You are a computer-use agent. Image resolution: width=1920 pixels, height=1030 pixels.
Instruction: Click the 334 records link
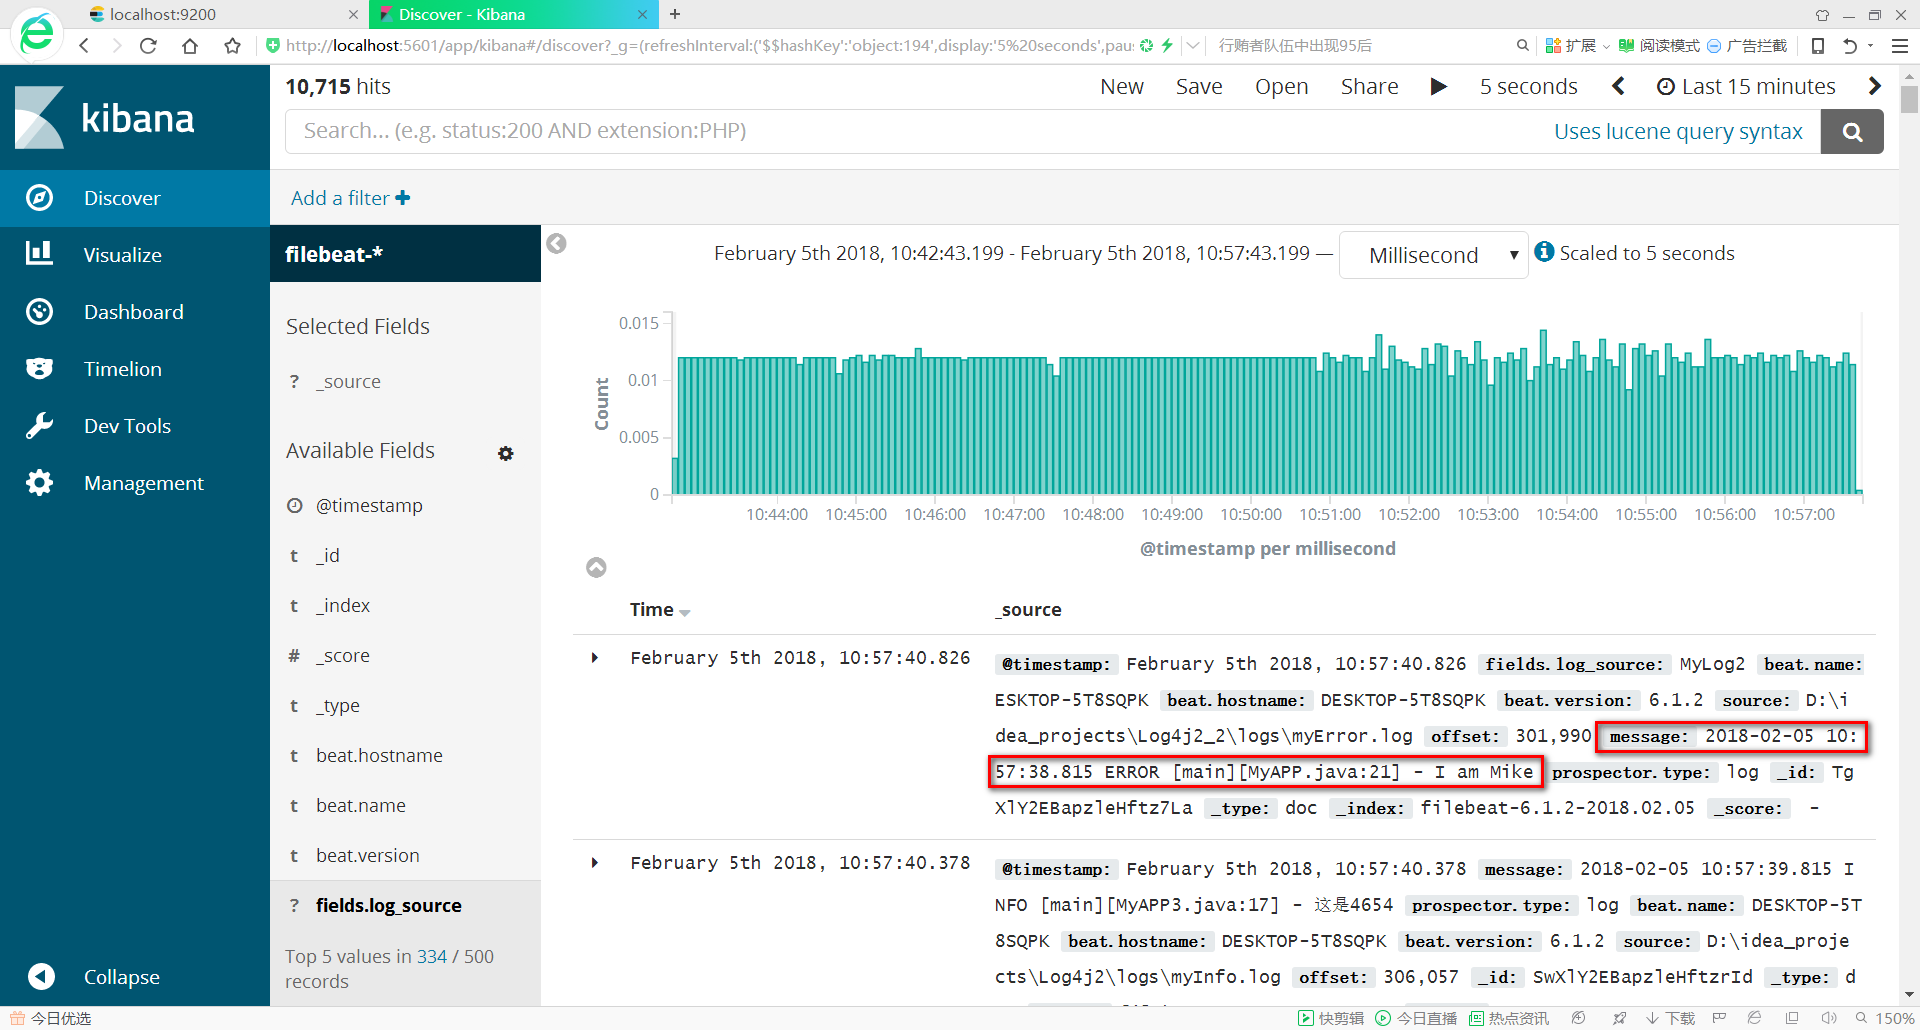432,957
